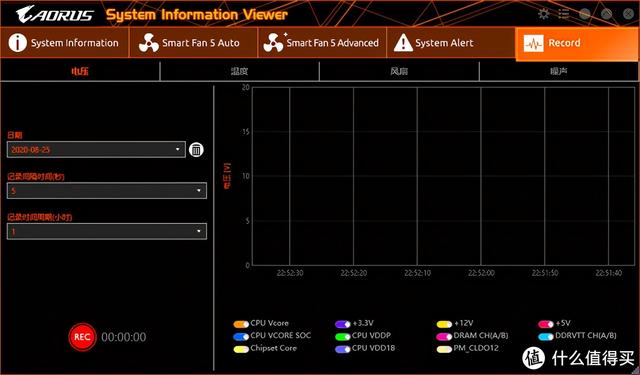
Task: Close the System Information Viewer window
Action: (629, 14)
